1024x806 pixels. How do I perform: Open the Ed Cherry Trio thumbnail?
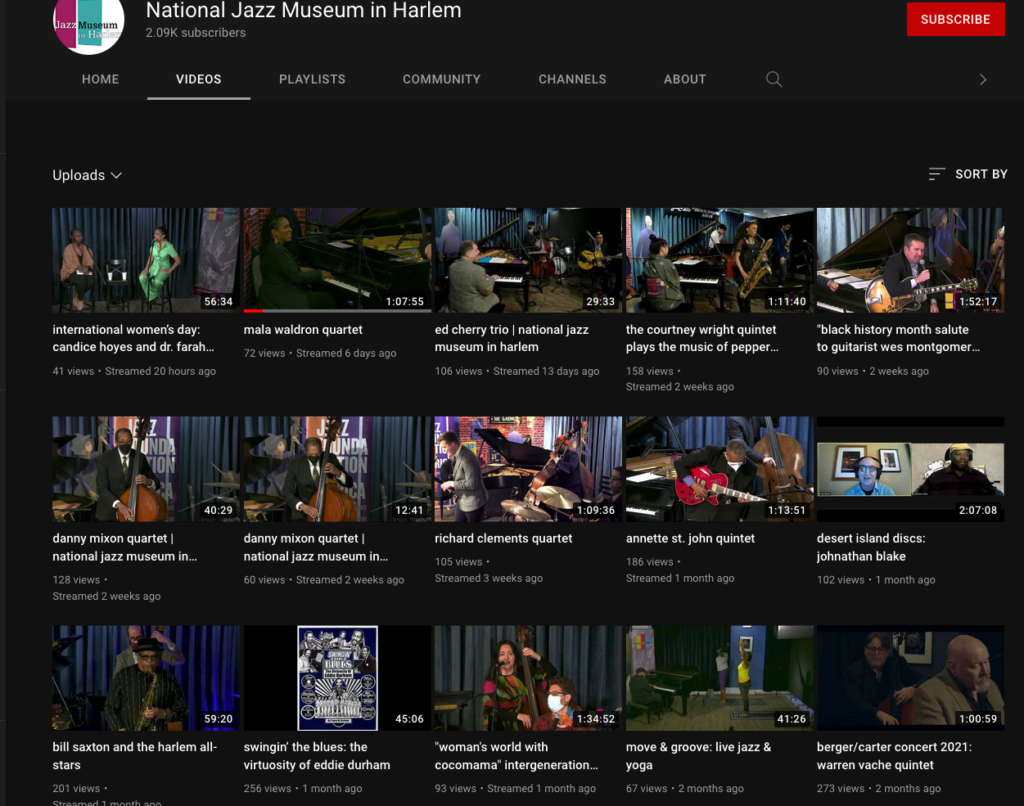coord(528,260)
